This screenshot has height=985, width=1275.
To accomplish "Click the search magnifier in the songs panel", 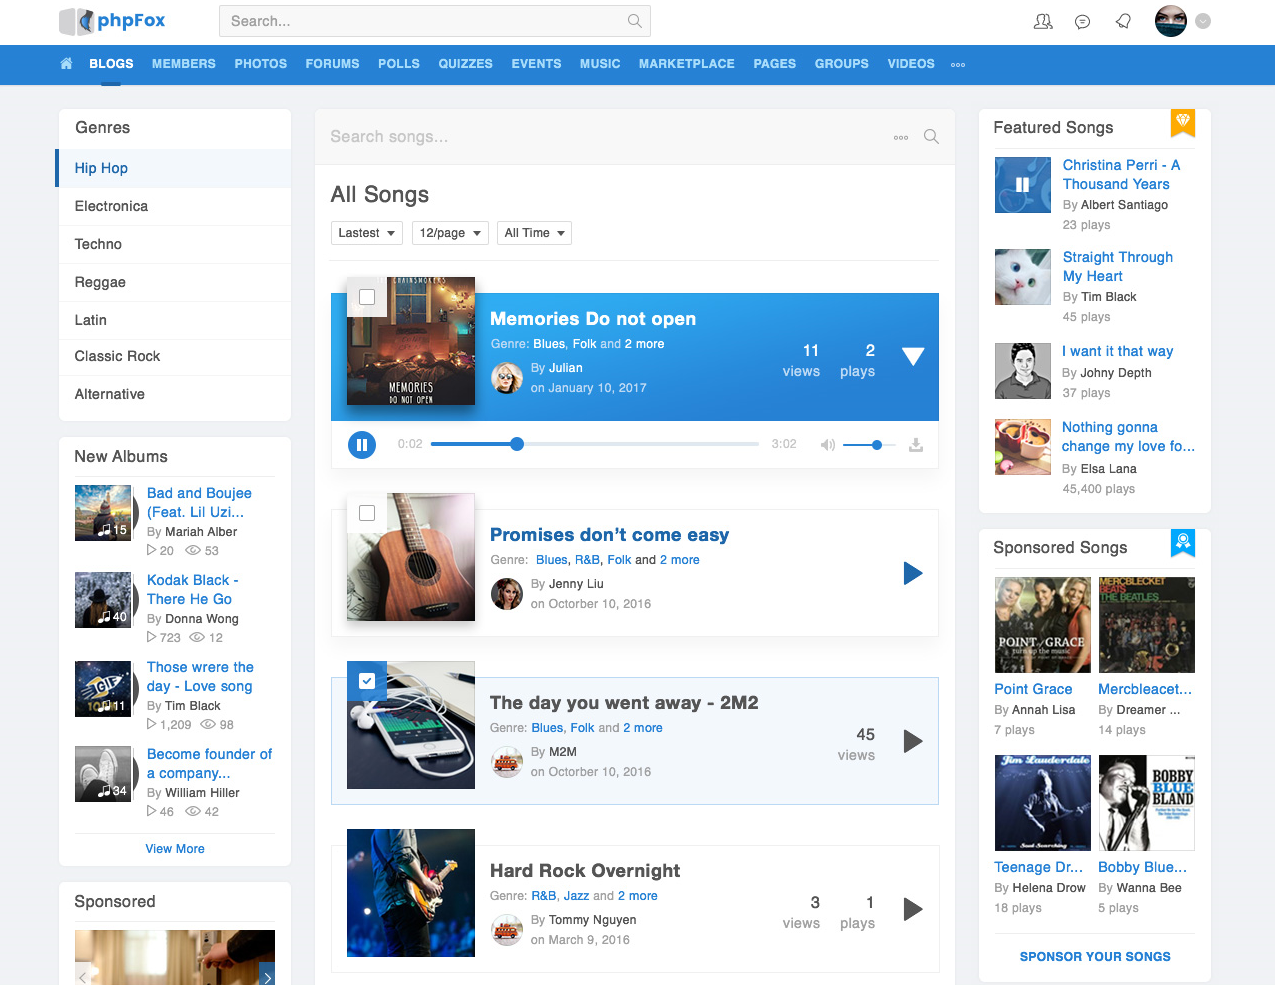I will tap(930, 137).
